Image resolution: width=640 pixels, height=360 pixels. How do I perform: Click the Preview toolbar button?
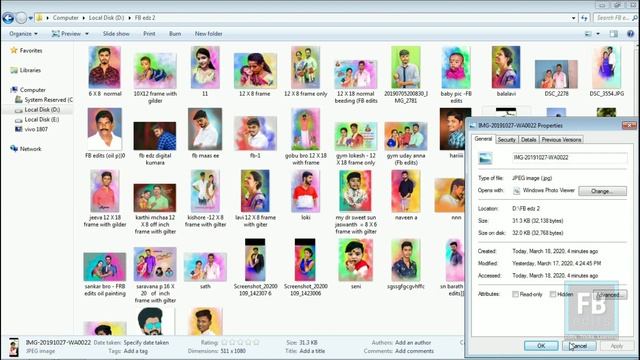pyautogui.click(x=66, y=34)
